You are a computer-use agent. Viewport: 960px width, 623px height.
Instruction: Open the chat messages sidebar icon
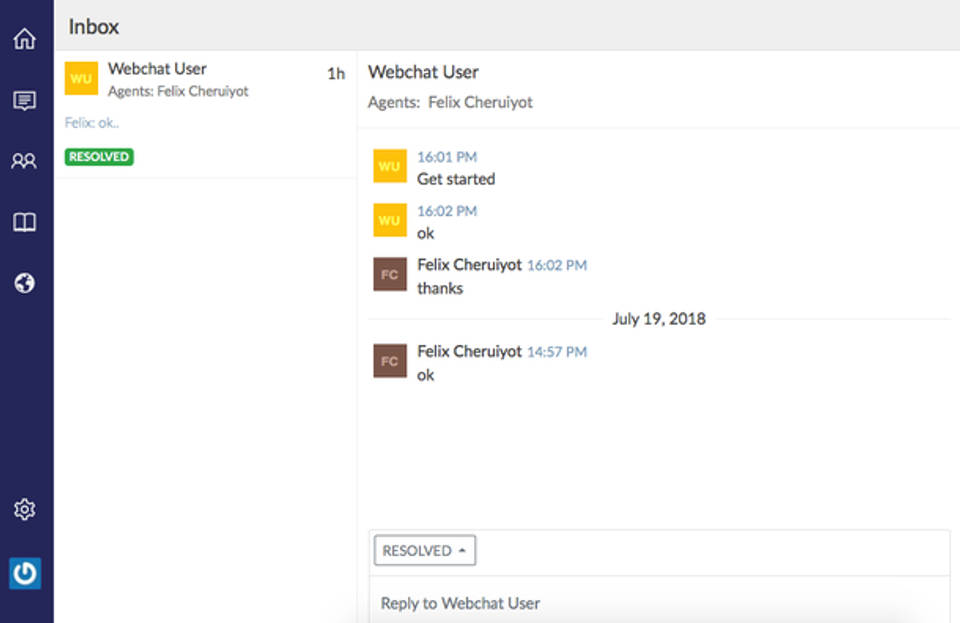click(x=25, y=100)
